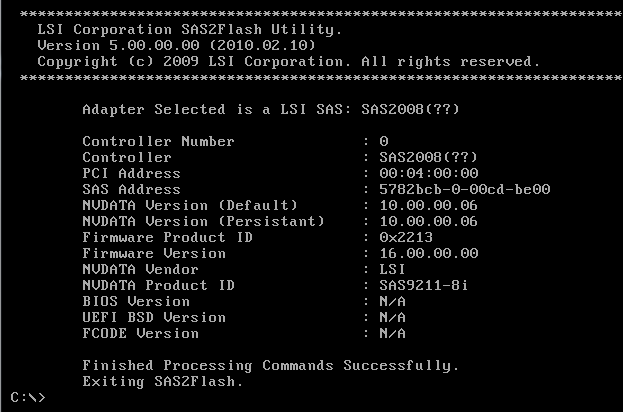Click the Copyright 2009 LSI Corporation line
The height and width of the screenshot is (412, 623).
click(x=288, y=62)
